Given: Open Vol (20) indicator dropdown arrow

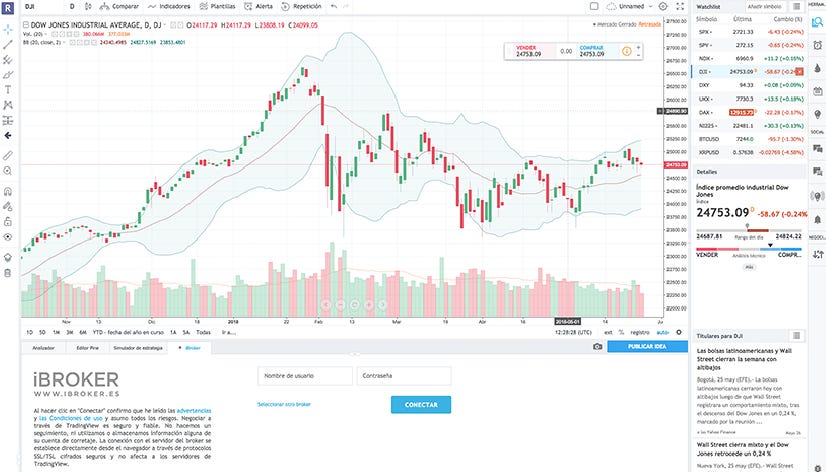Looking at the screenshot, I should [46, 34].
